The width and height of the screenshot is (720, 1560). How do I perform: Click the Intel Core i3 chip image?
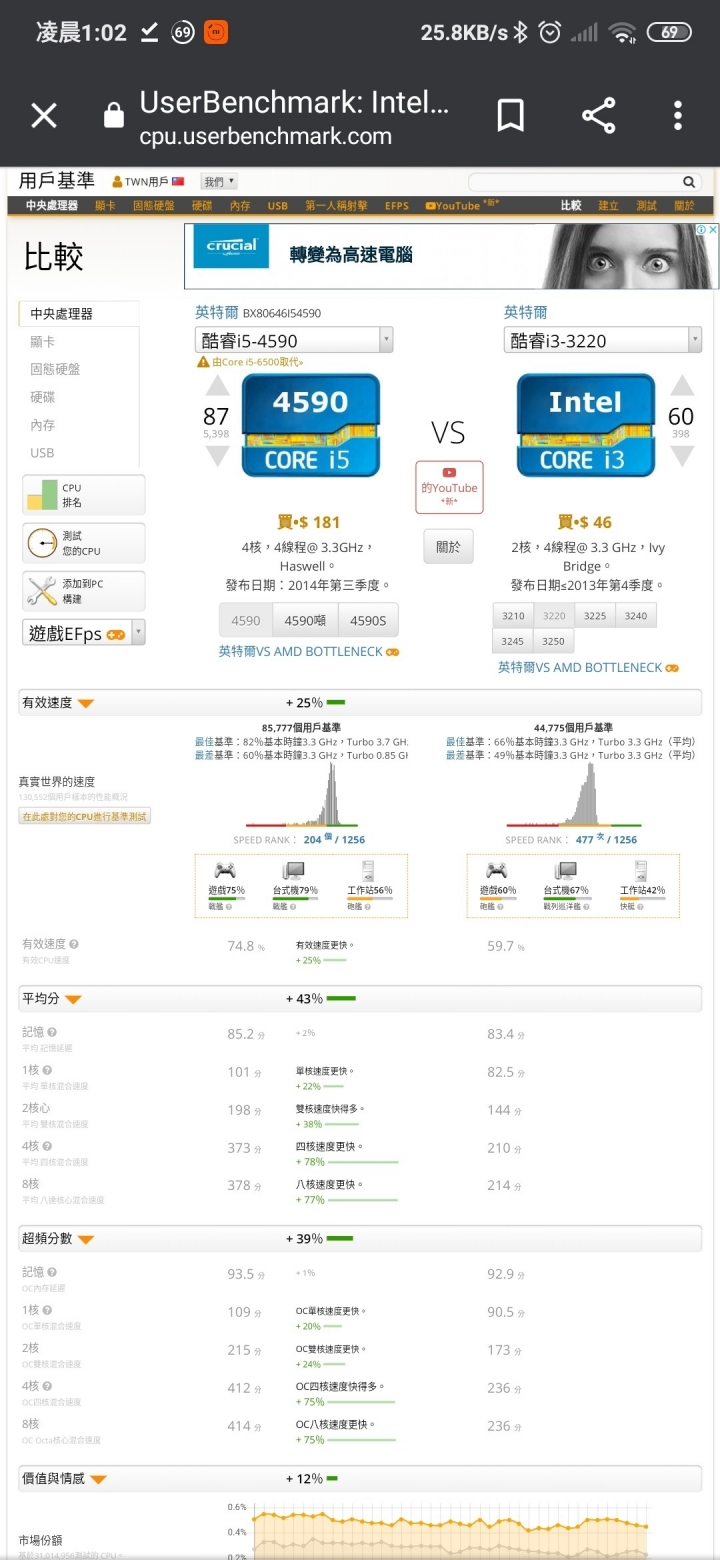[586, 425]
